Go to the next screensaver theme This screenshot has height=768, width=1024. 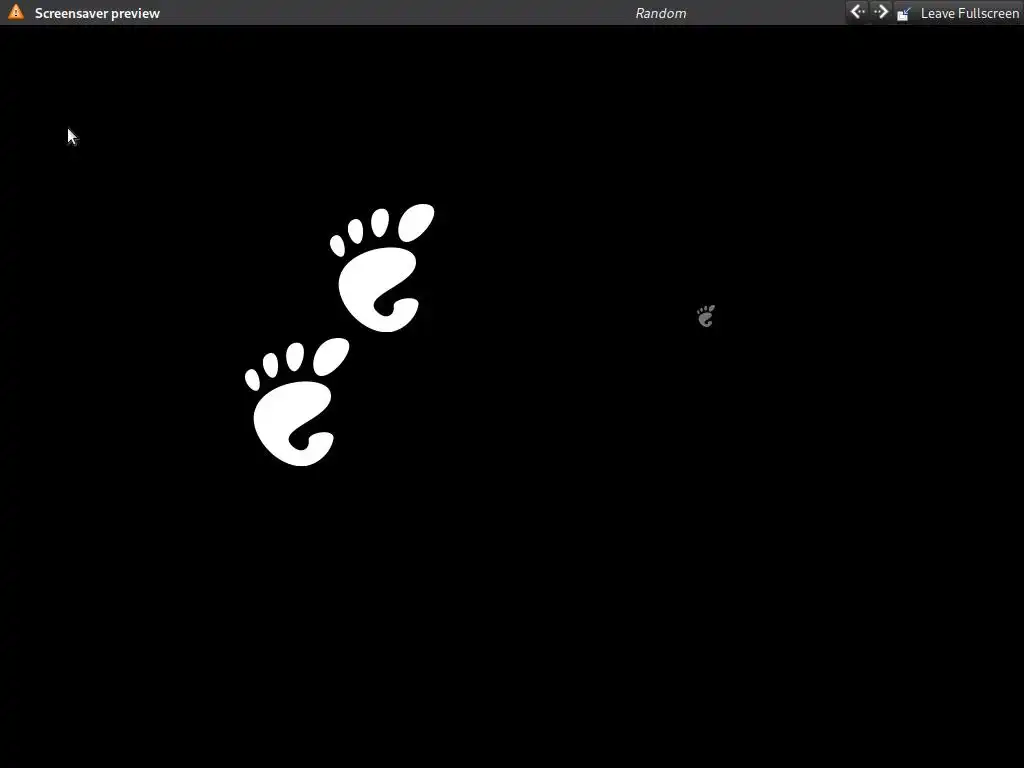coord(881,12)
